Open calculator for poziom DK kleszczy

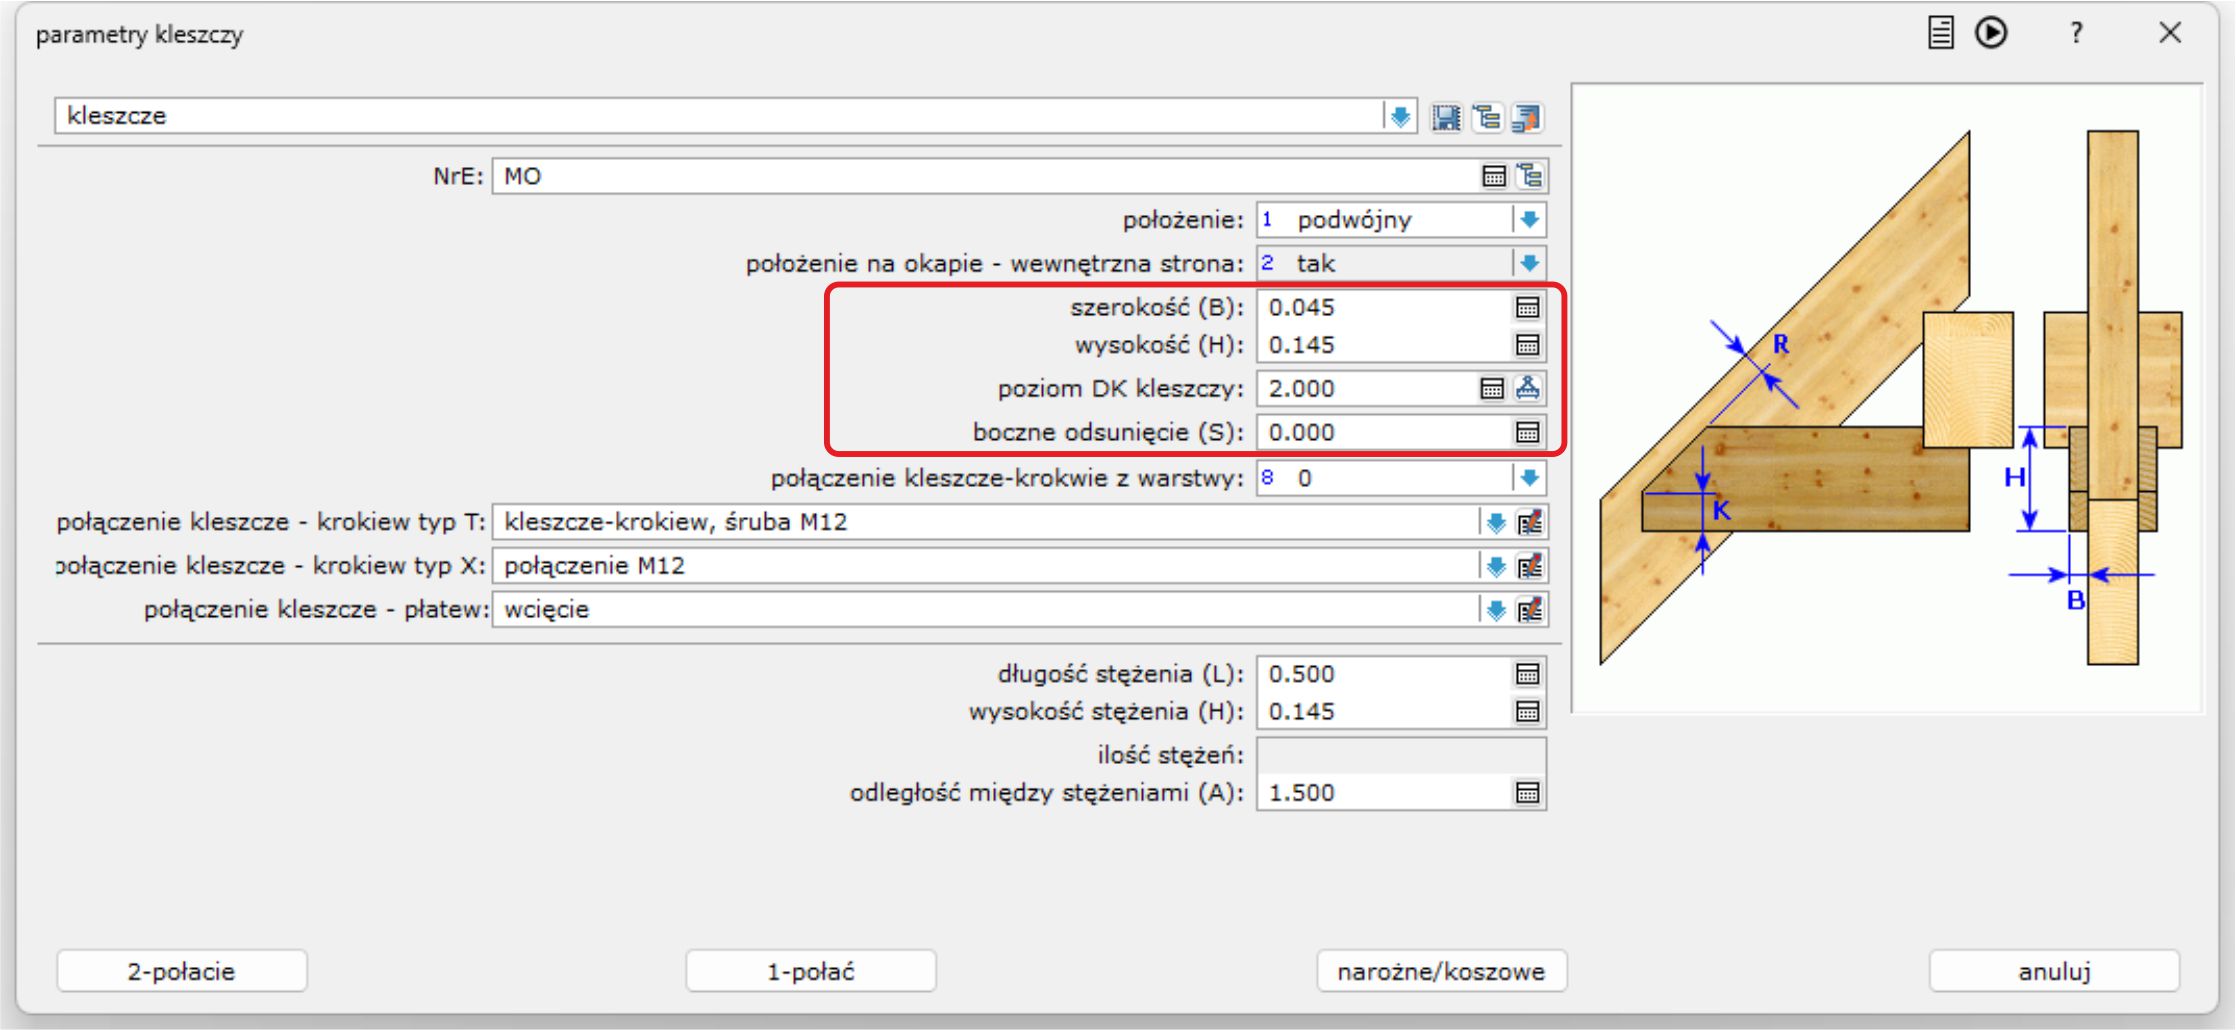point(1492,389)
